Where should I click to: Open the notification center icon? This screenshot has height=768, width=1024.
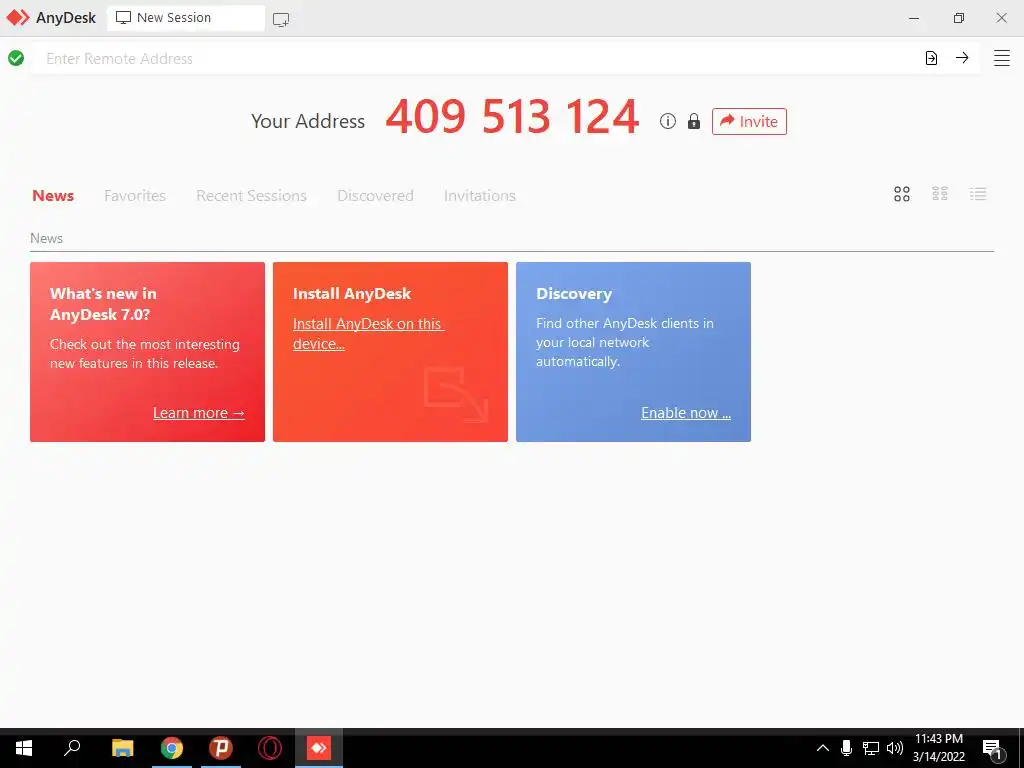tap(994, 750)
